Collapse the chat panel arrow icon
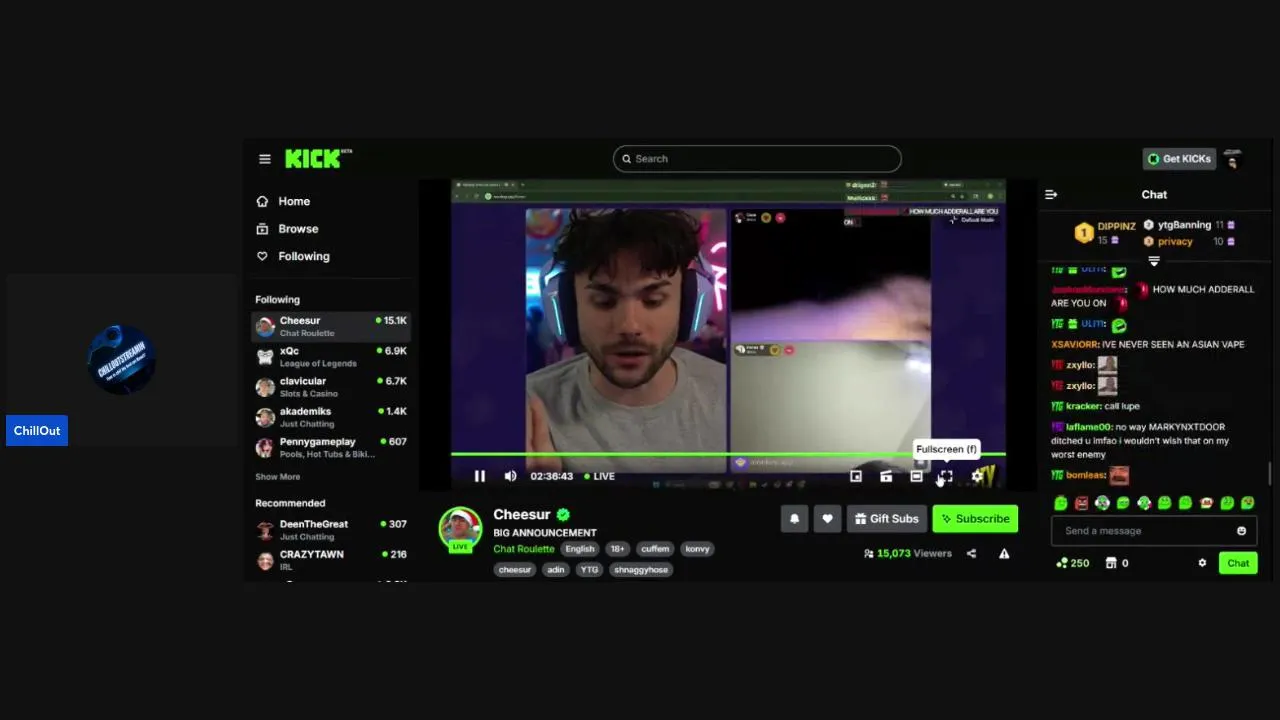The height and width of the screenshot is (720, 1280). [x=1051, y=195]
